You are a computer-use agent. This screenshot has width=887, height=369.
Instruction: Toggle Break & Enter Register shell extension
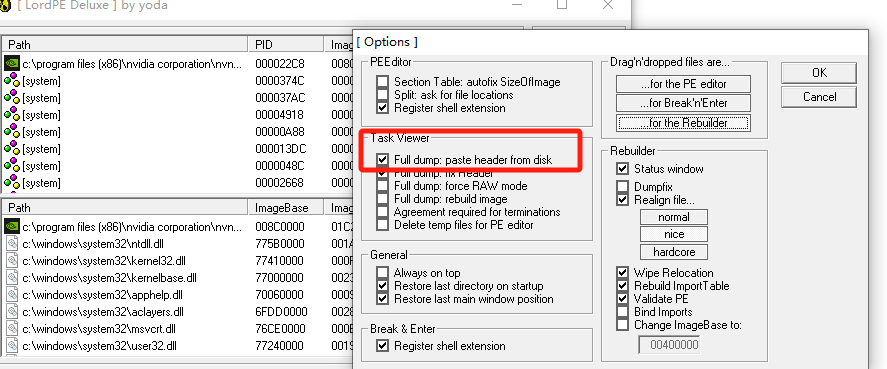tap(383, 345)
